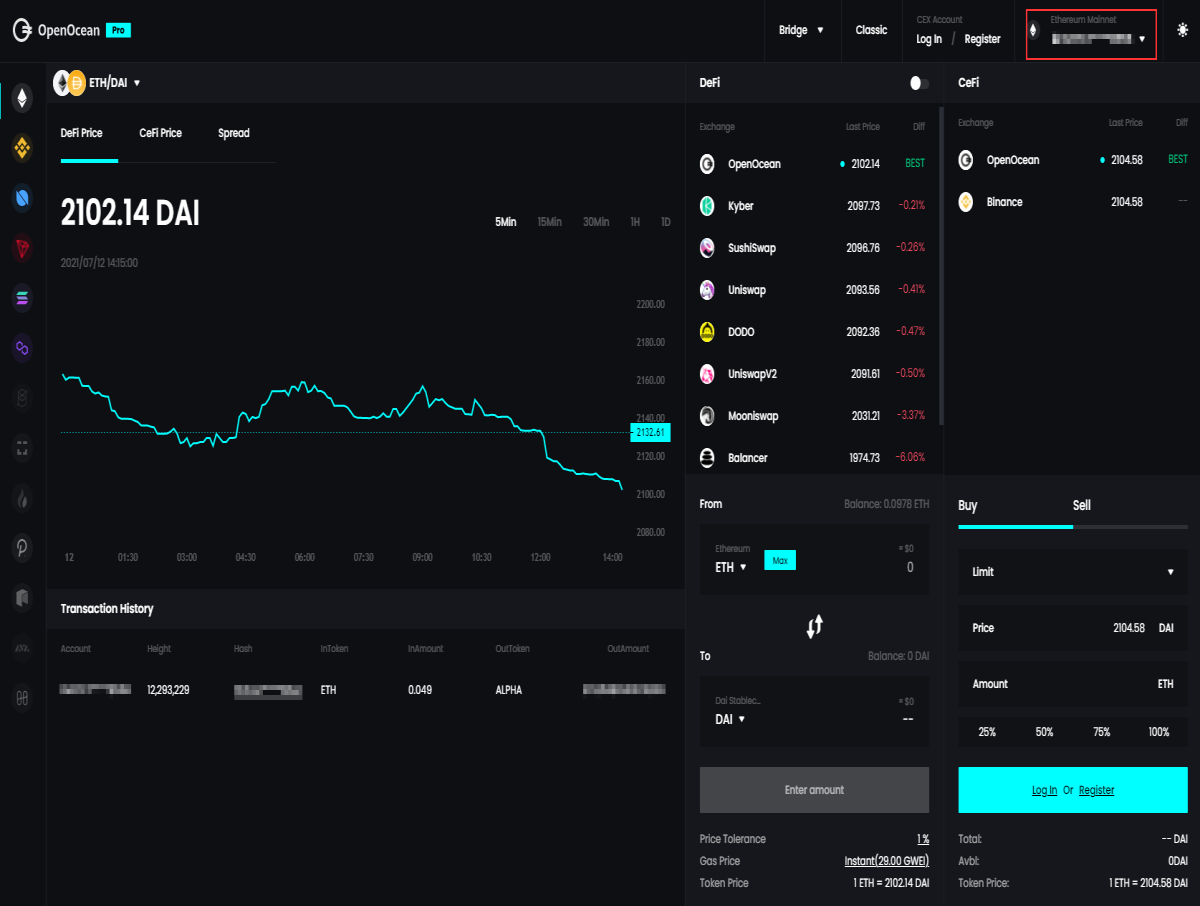Select the 5Min chart interval
Viewport: 1200px width, 906px height.
pyautogui.click(x=505, y=222)
